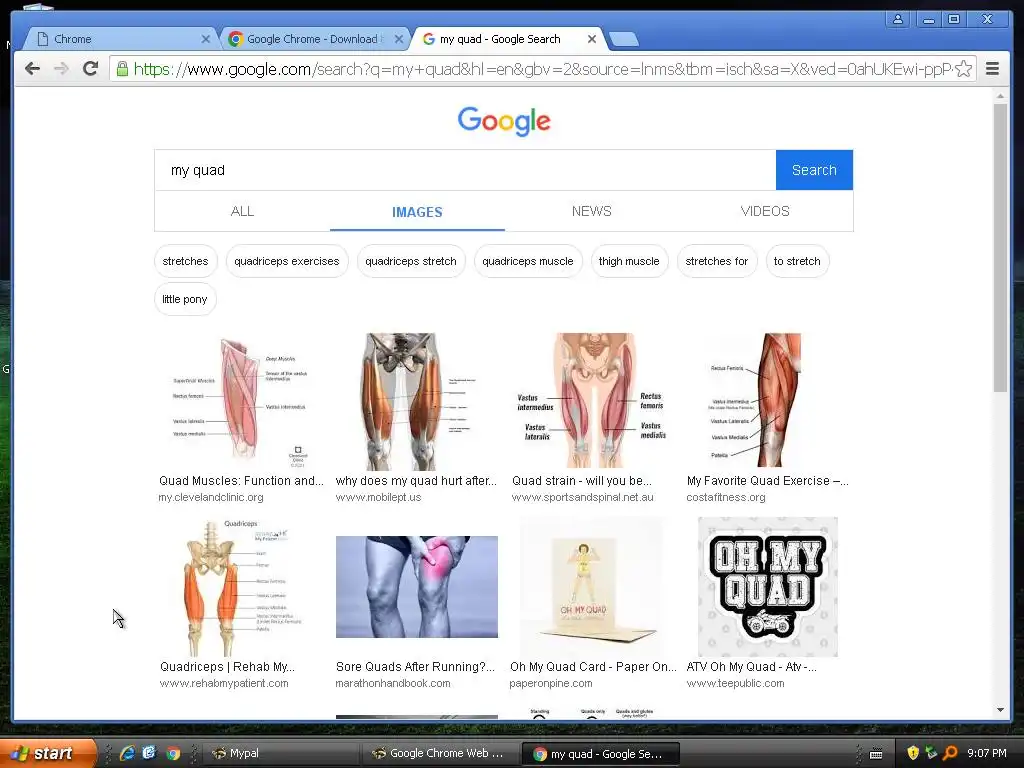Switch to the 'Chrome' tab
The width and height of the screenshot is (1024, 768).
[x=121, y=39]
